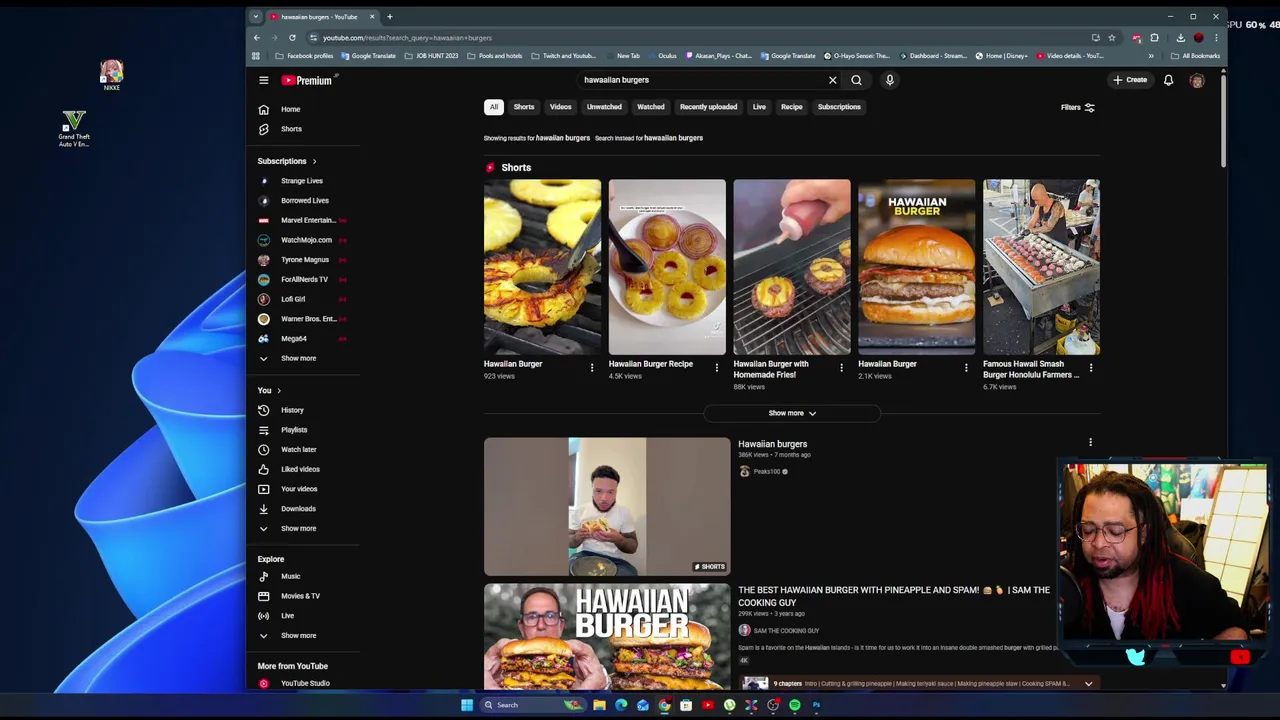Select the Watched filter chip
This screenshot has width=1280, height=720.
click(x=651, y=107)
